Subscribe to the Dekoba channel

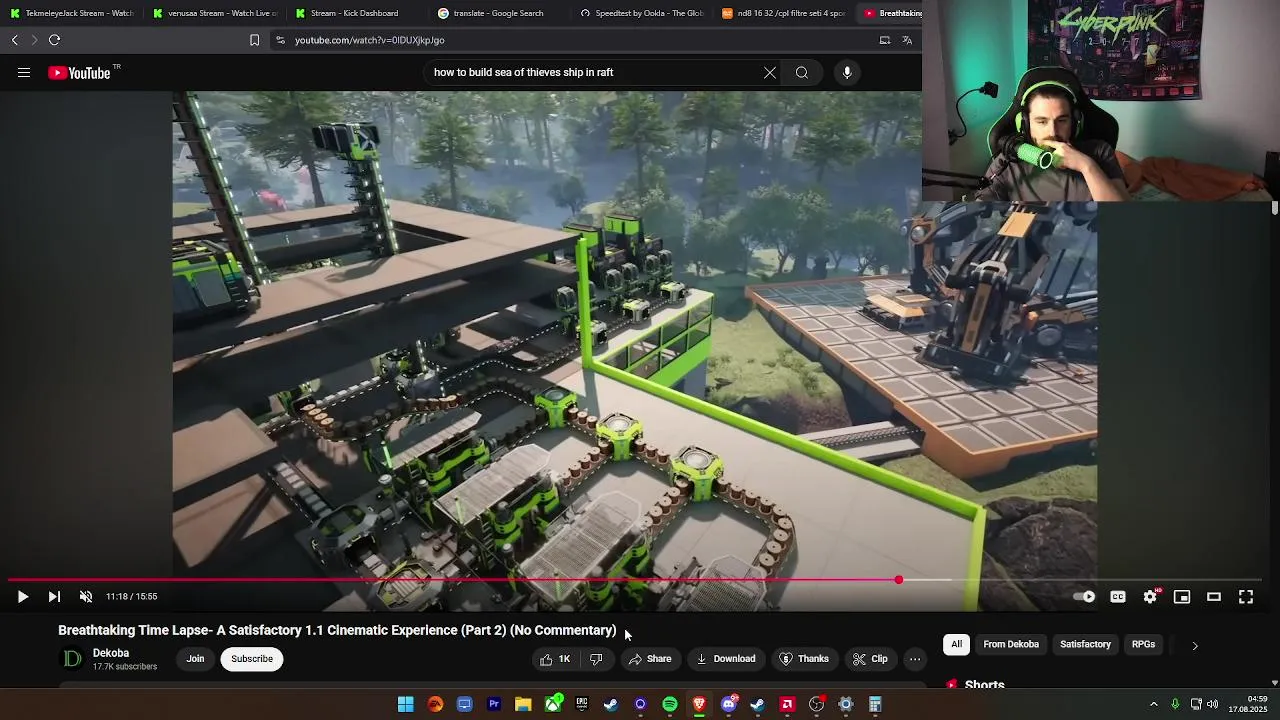coord(252,659)
